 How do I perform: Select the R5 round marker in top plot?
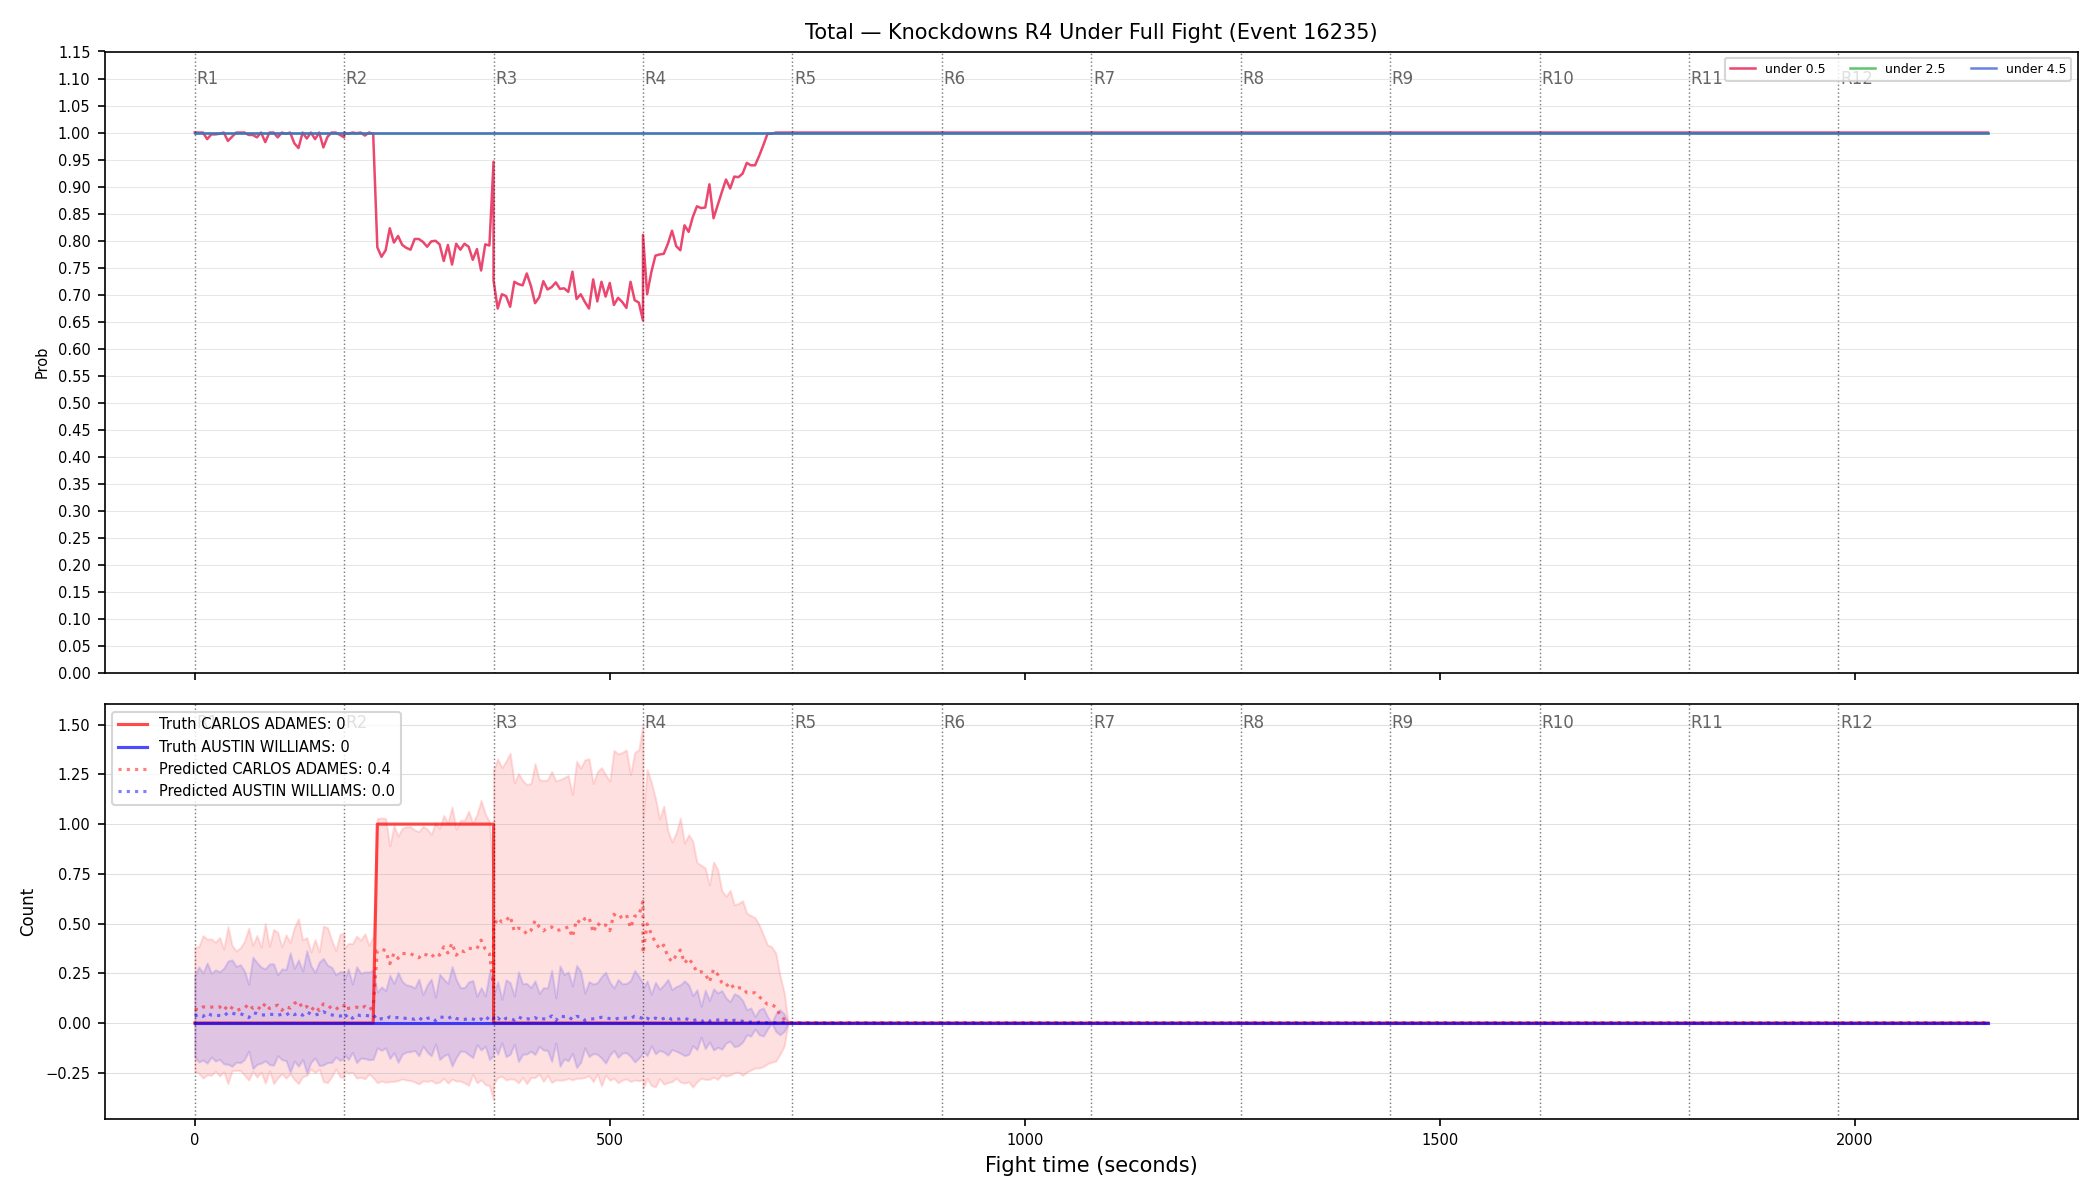tap(805, 78)
